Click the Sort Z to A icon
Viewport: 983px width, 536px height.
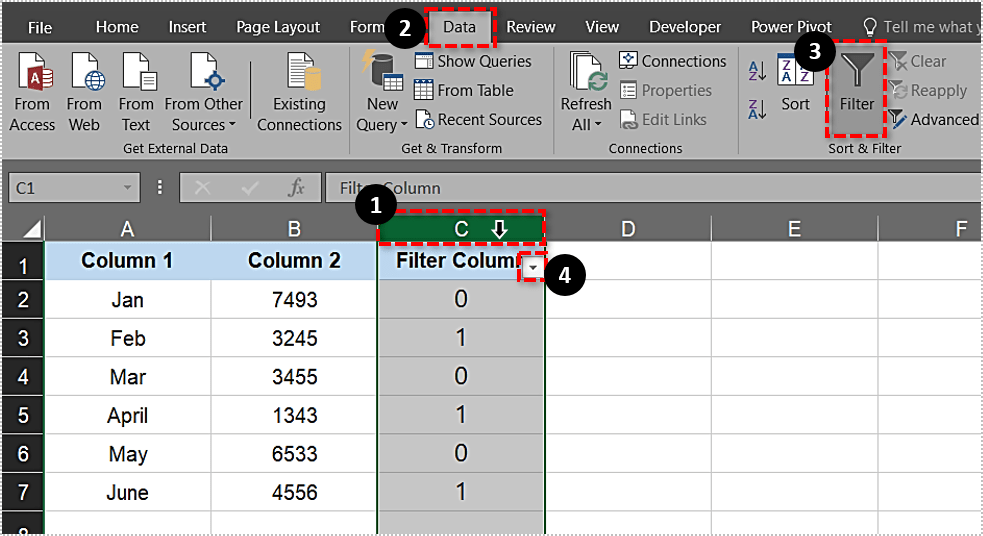pyautogui.click(x=757, y=107)
